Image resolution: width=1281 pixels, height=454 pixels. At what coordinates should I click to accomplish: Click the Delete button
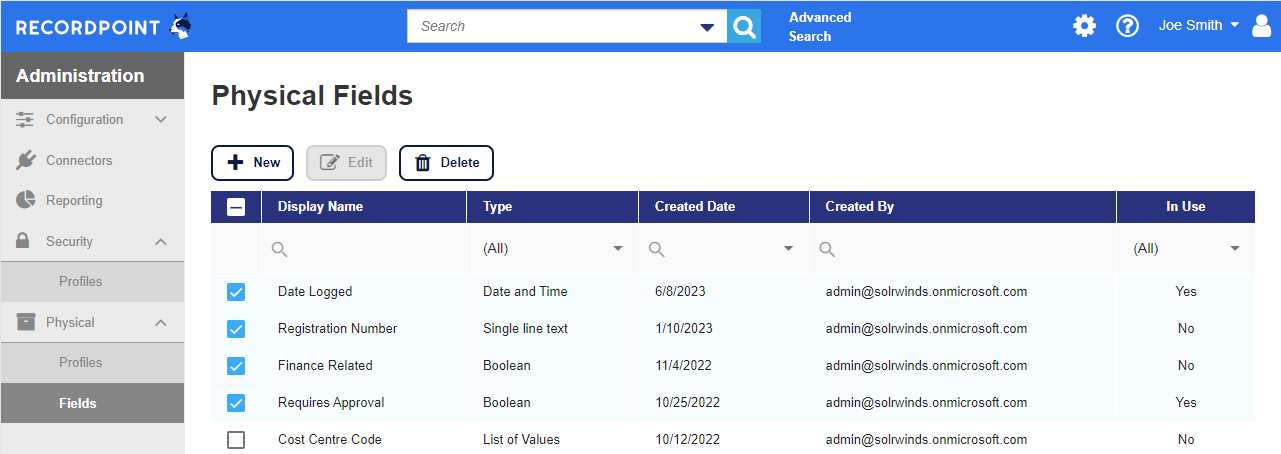(446, 163)
